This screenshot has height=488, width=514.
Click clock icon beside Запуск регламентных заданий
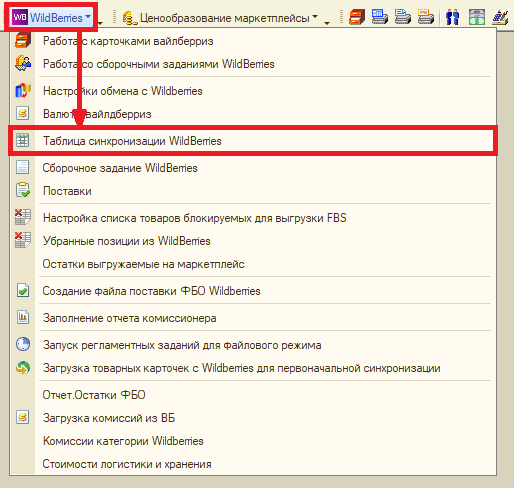click(x=23, y=344)
